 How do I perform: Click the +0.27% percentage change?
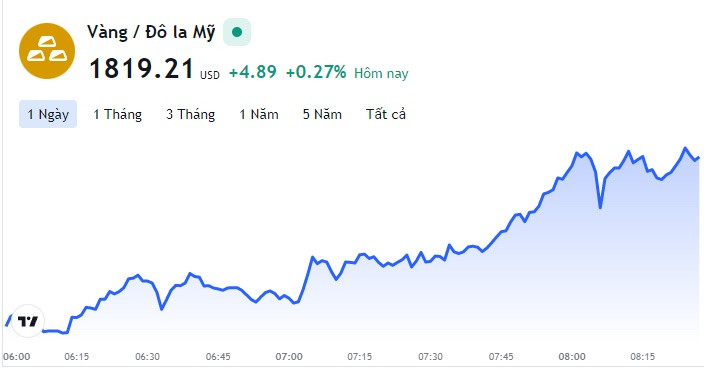[316, 72]
